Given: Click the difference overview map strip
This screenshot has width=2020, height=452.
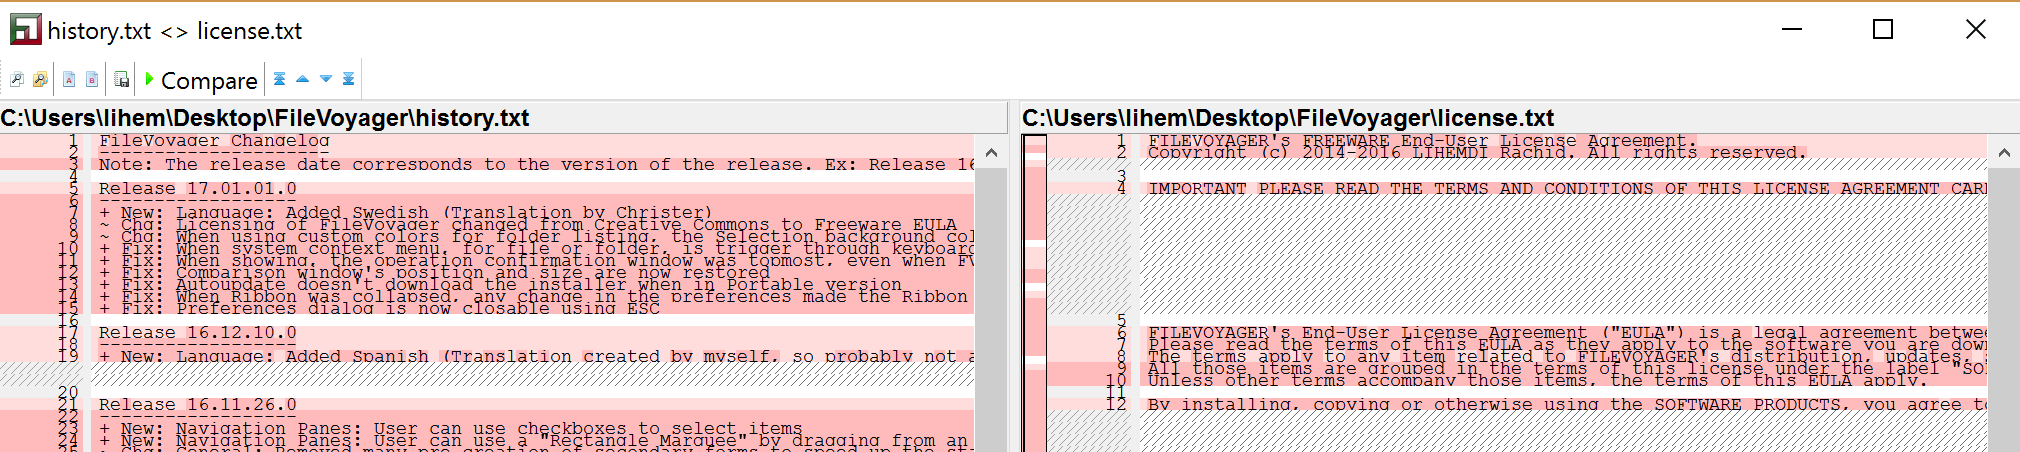Looking at the screenshot, I should click(x=1035, y=293).
